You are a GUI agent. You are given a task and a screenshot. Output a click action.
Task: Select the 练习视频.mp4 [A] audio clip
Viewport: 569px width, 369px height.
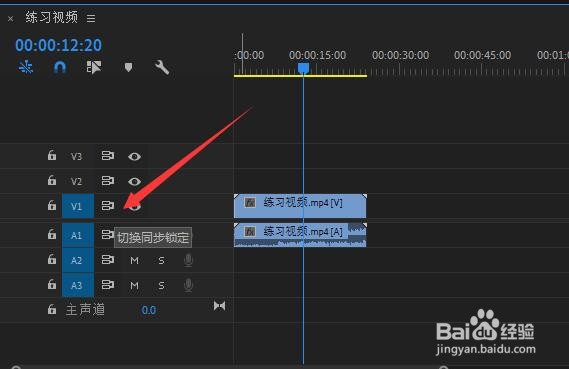pyautogui.click(x=300, y=235)
